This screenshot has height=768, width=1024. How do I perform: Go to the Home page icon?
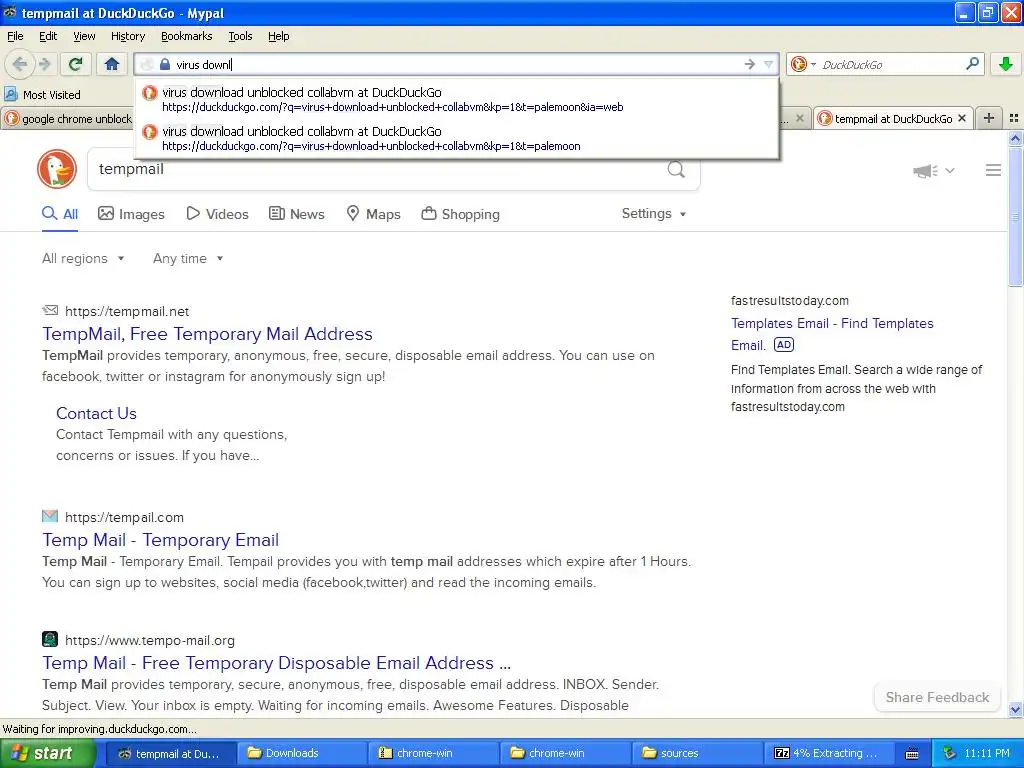[112, 64]
